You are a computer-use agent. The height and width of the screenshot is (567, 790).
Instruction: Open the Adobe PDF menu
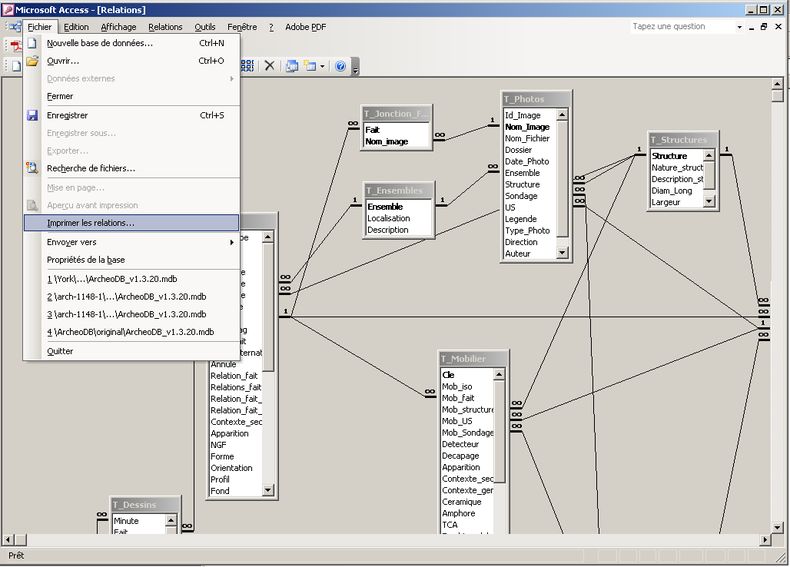coord(305,27)
